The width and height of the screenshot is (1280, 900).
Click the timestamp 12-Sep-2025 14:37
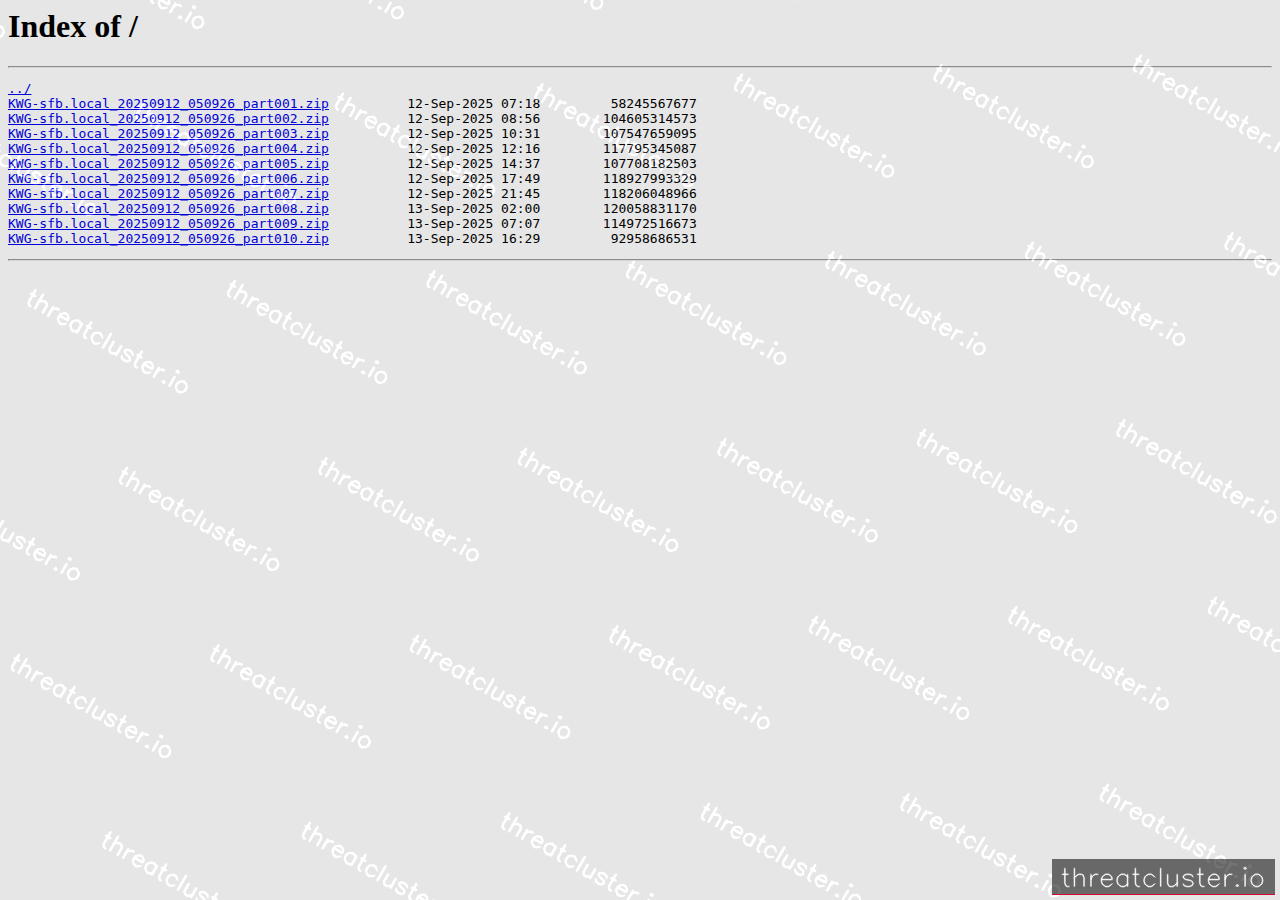(x=474, y=164)
